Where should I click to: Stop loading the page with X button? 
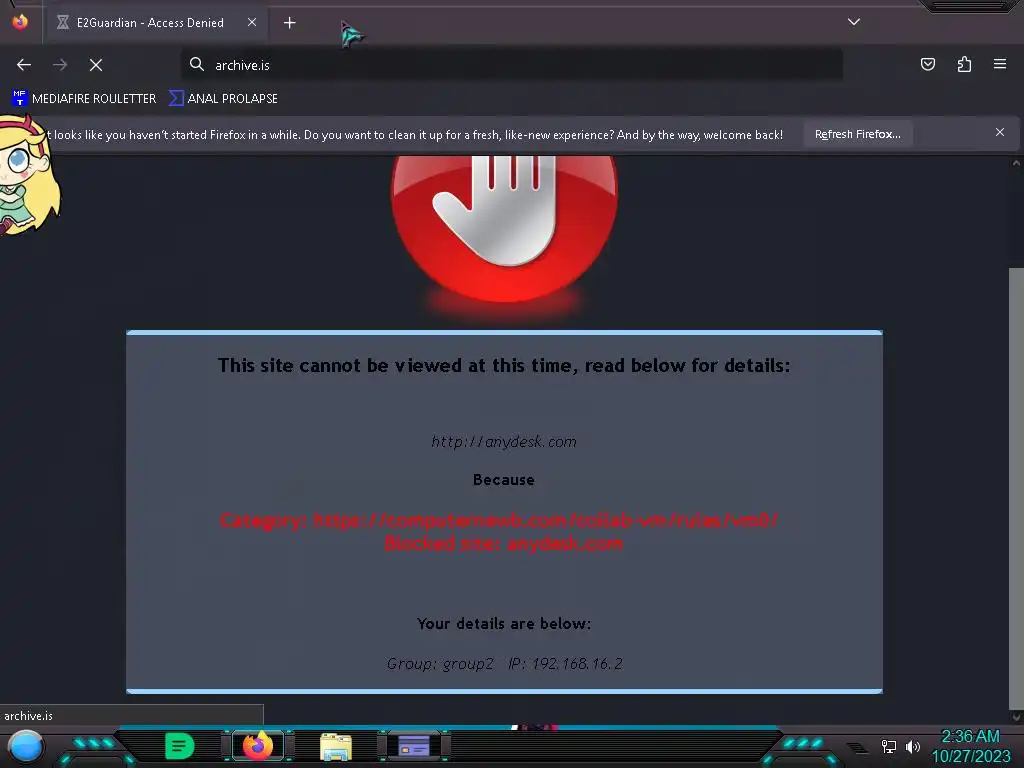[x=96, y=65]
